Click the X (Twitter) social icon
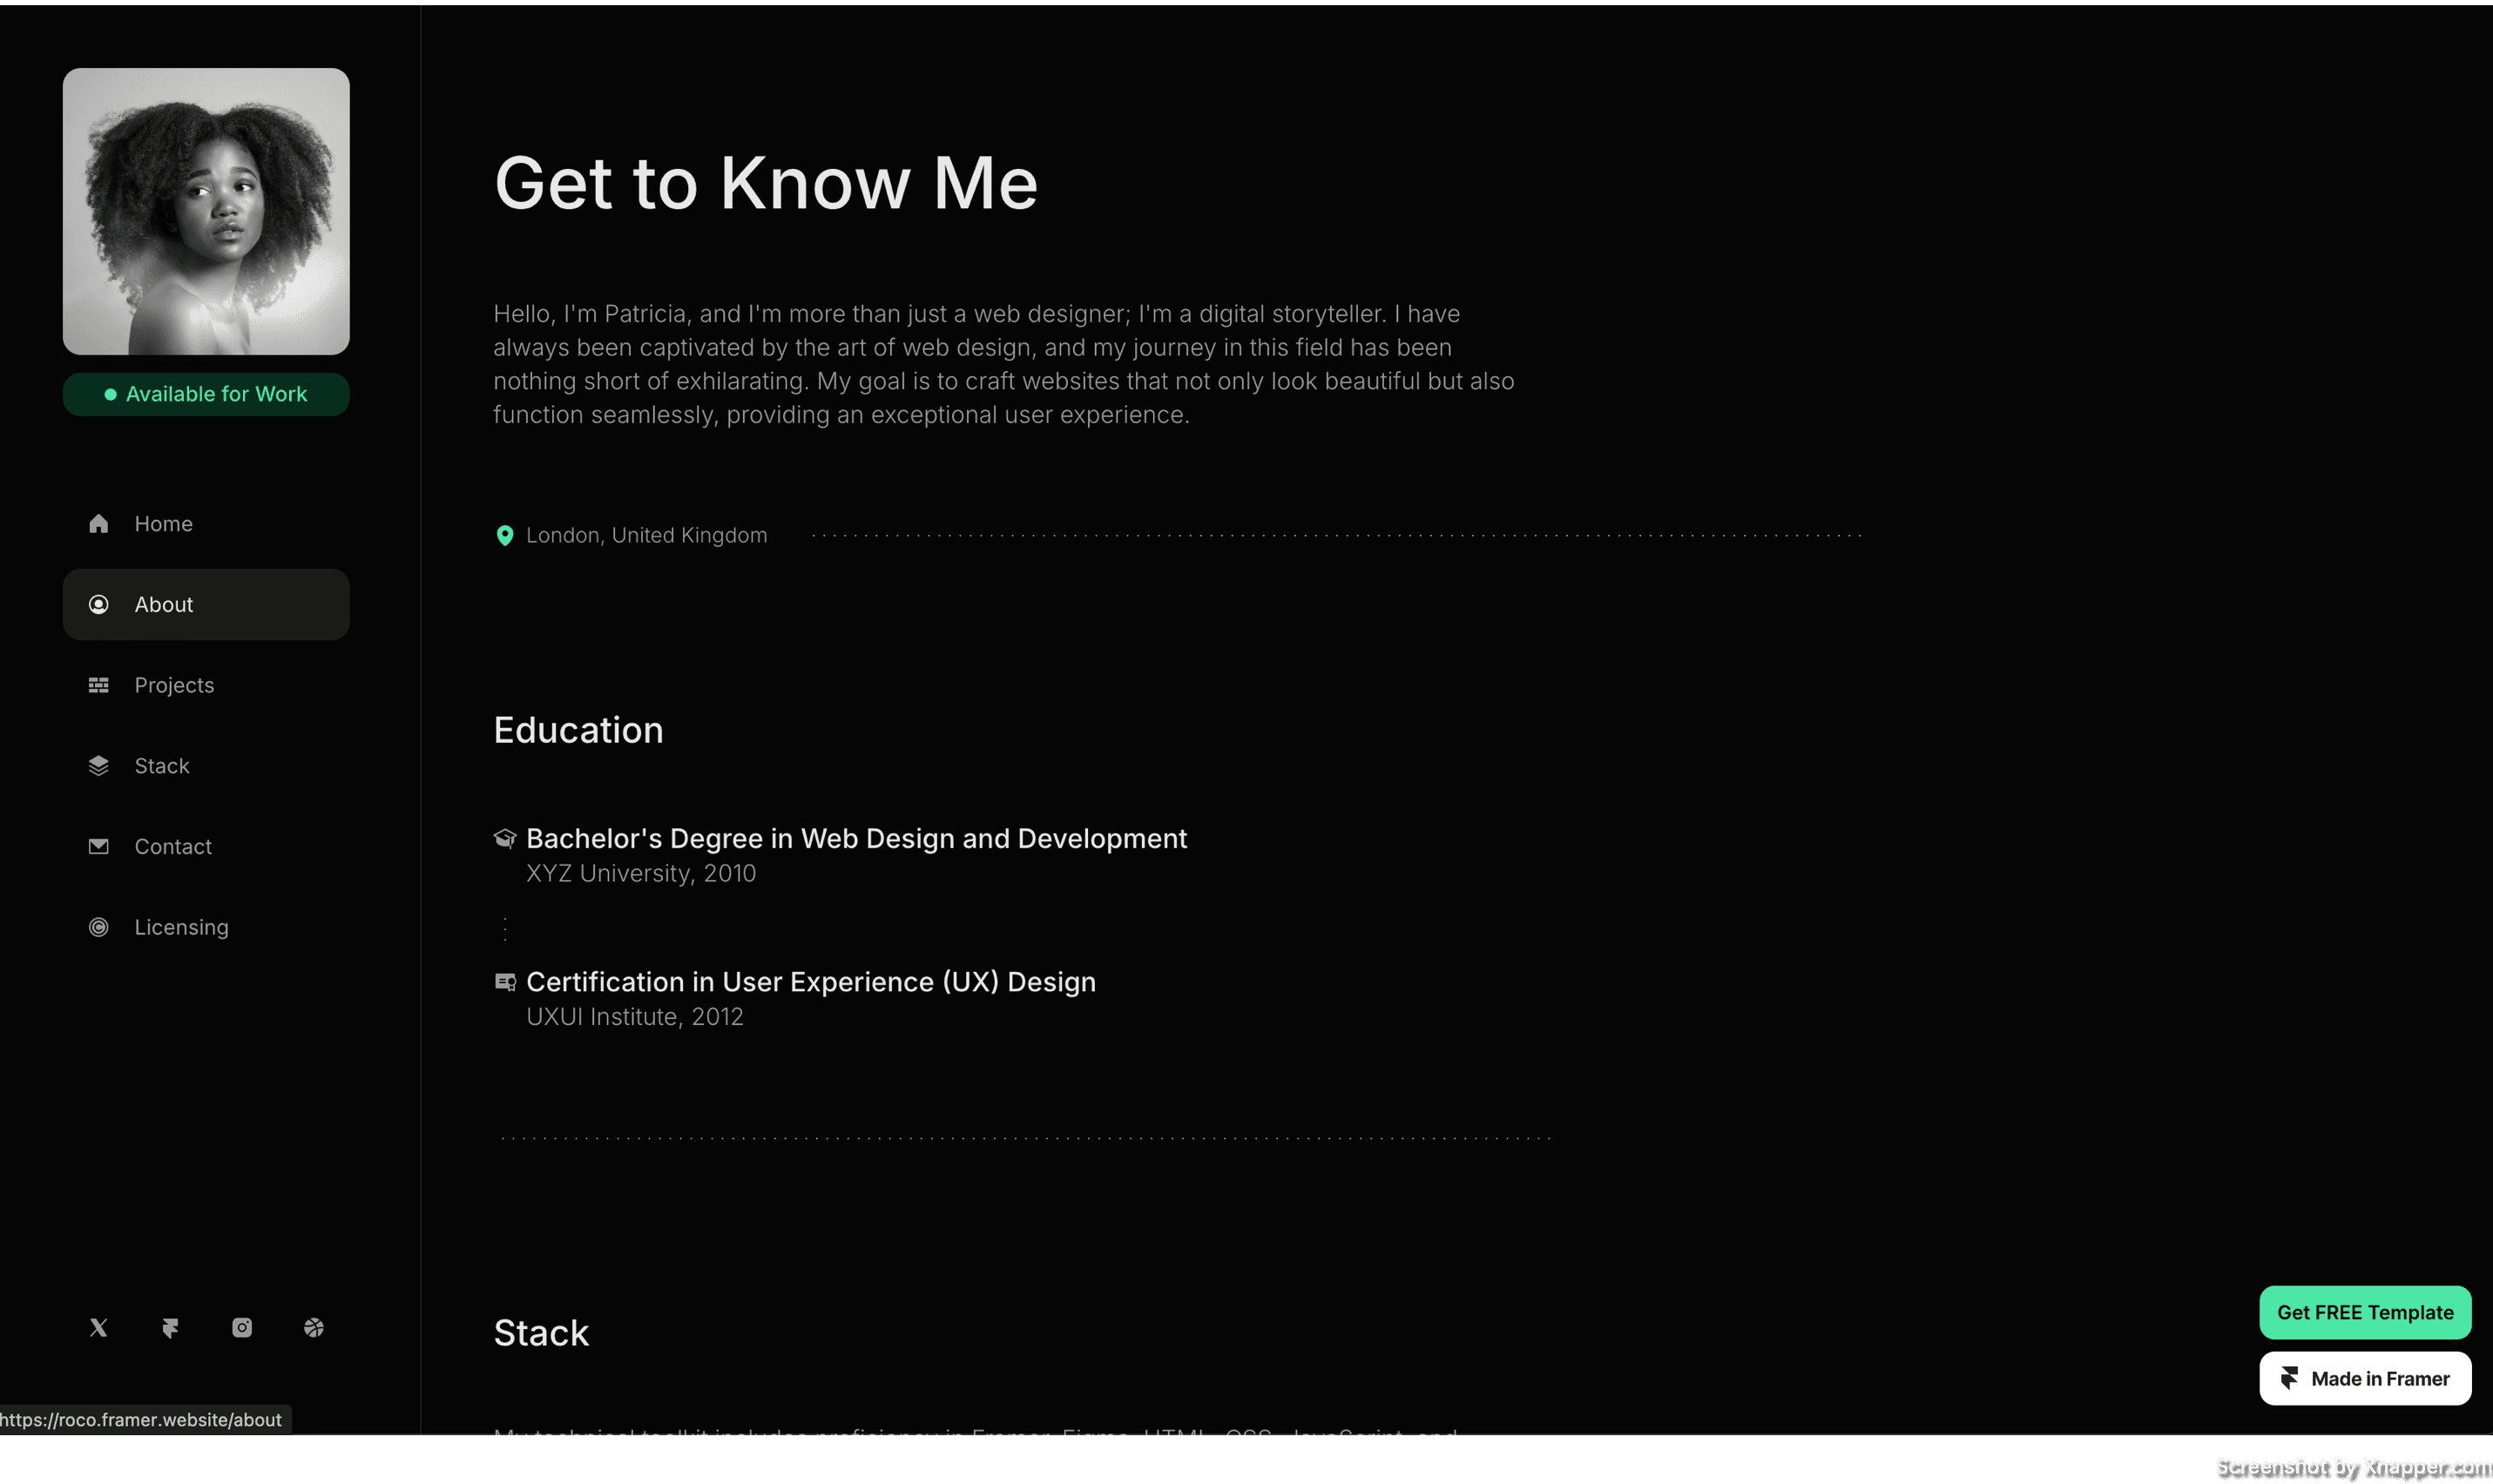The height and width of the screenshot is (1484, 2493). [x=98, y=1328]
